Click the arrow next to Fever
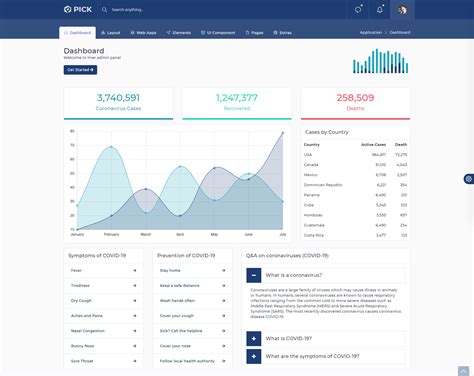474x376 pixels. [135, 270]
